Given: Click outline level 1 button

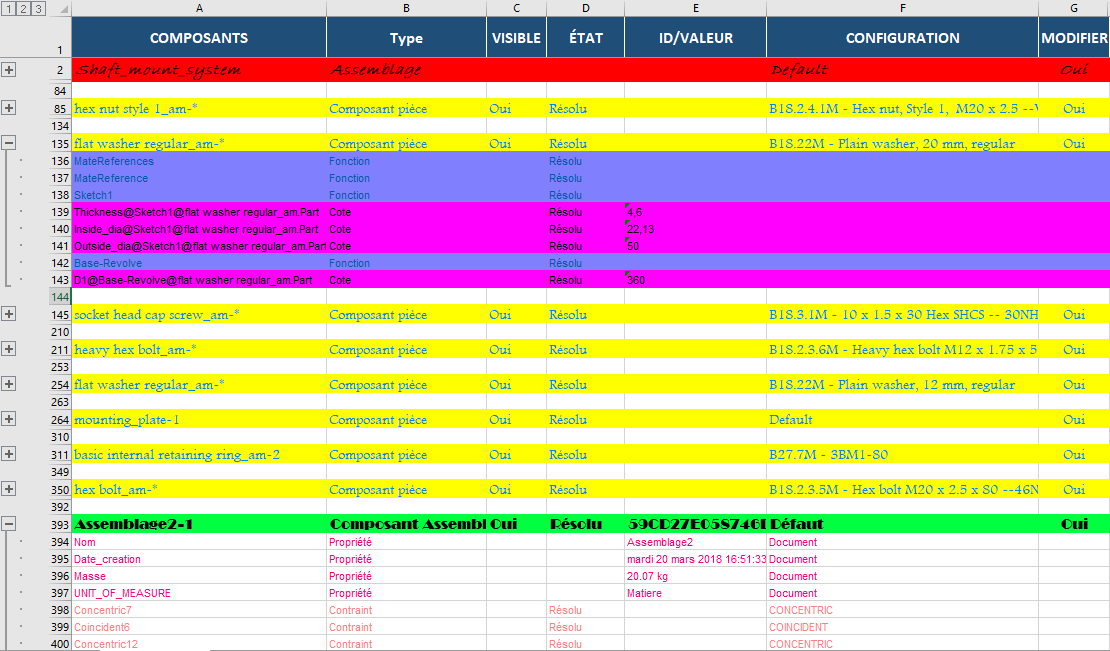Looking at the screenshot, I should point(9,9).
